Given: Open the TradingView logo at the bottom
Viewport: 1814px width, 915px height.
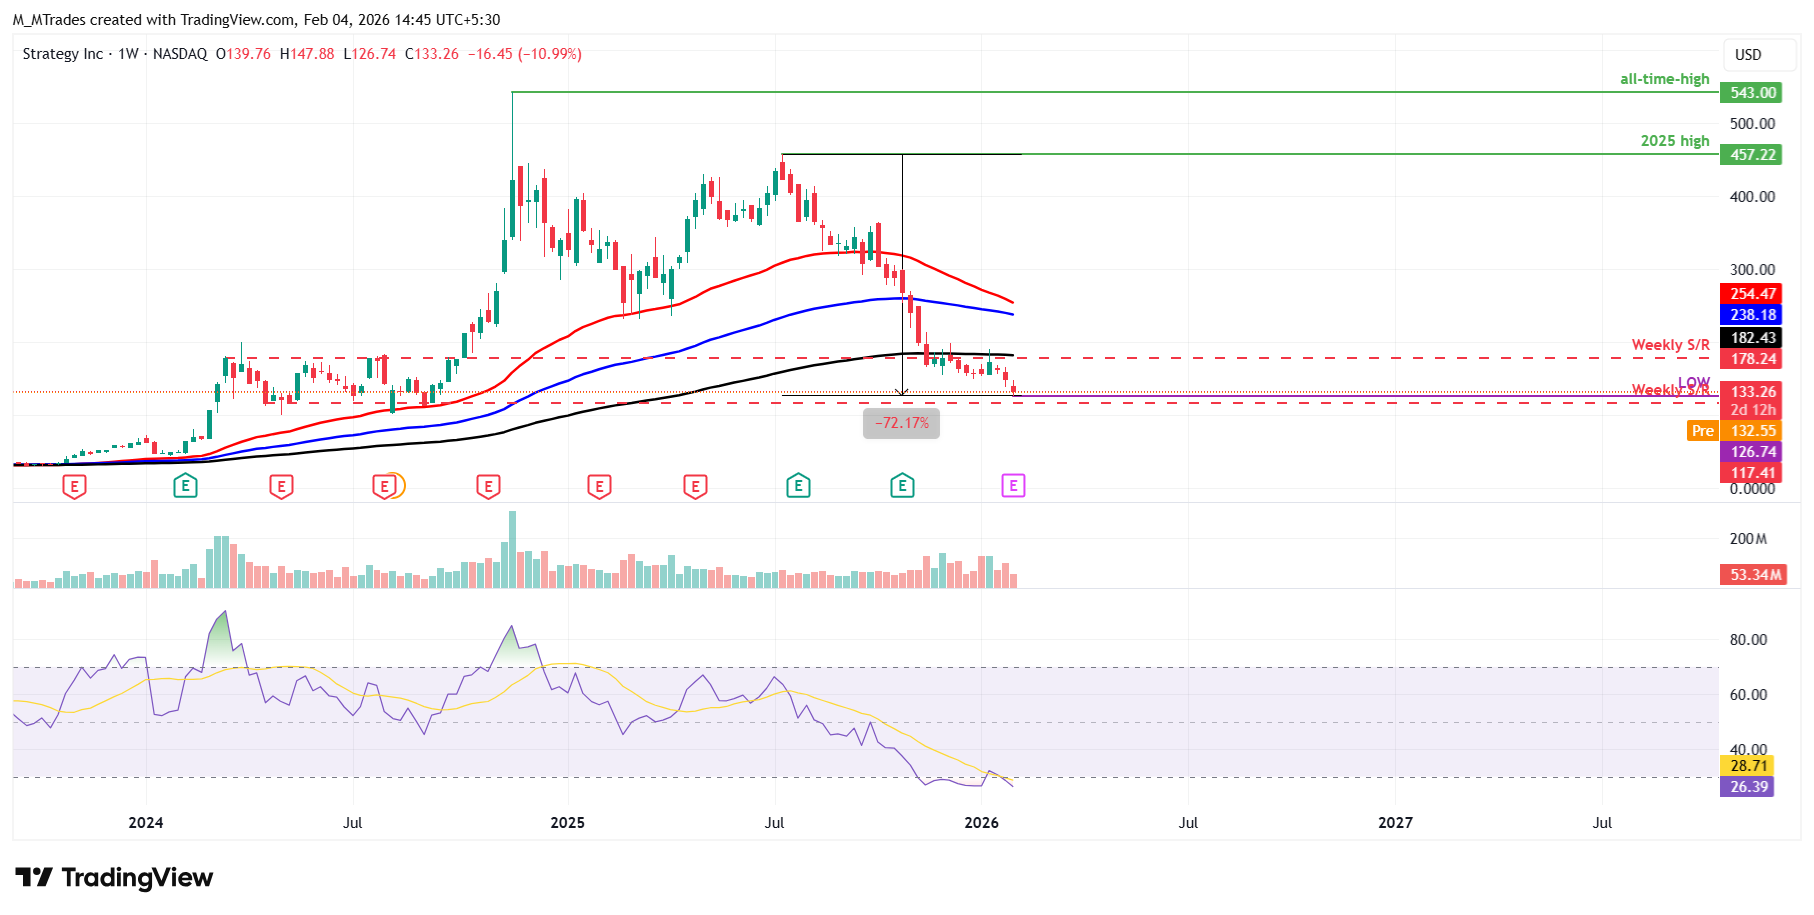Looking at the screenshot, I should click(114, 877).
